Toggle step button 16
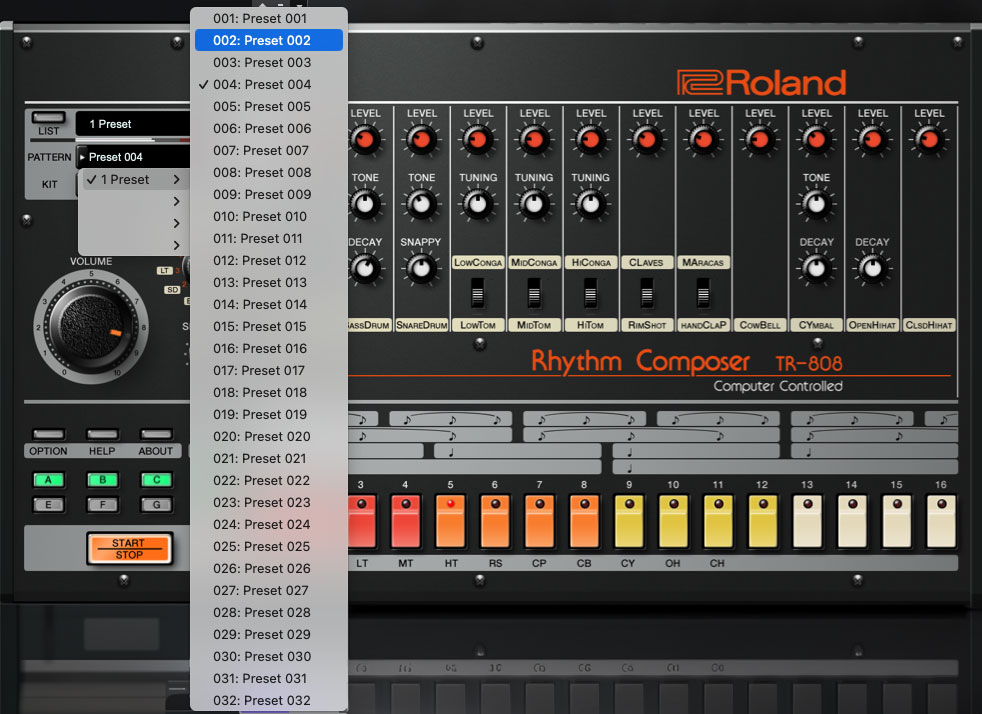Image resolution: width=982 pixels, height=714 pixels. click(941, 521)
